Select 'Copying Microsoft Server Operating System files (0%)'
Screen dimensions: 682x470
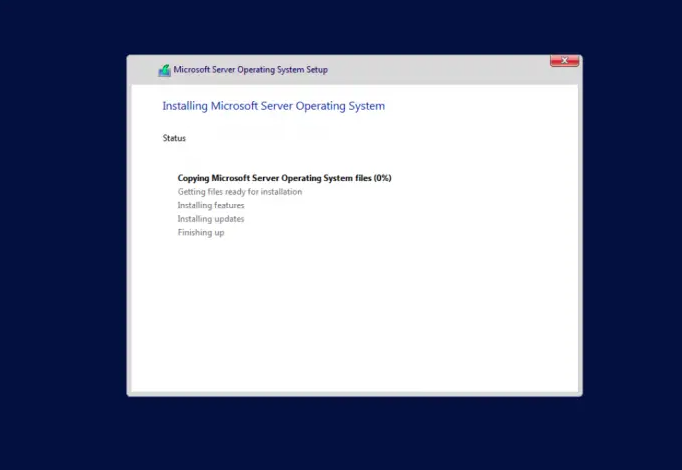click(284, 178)
